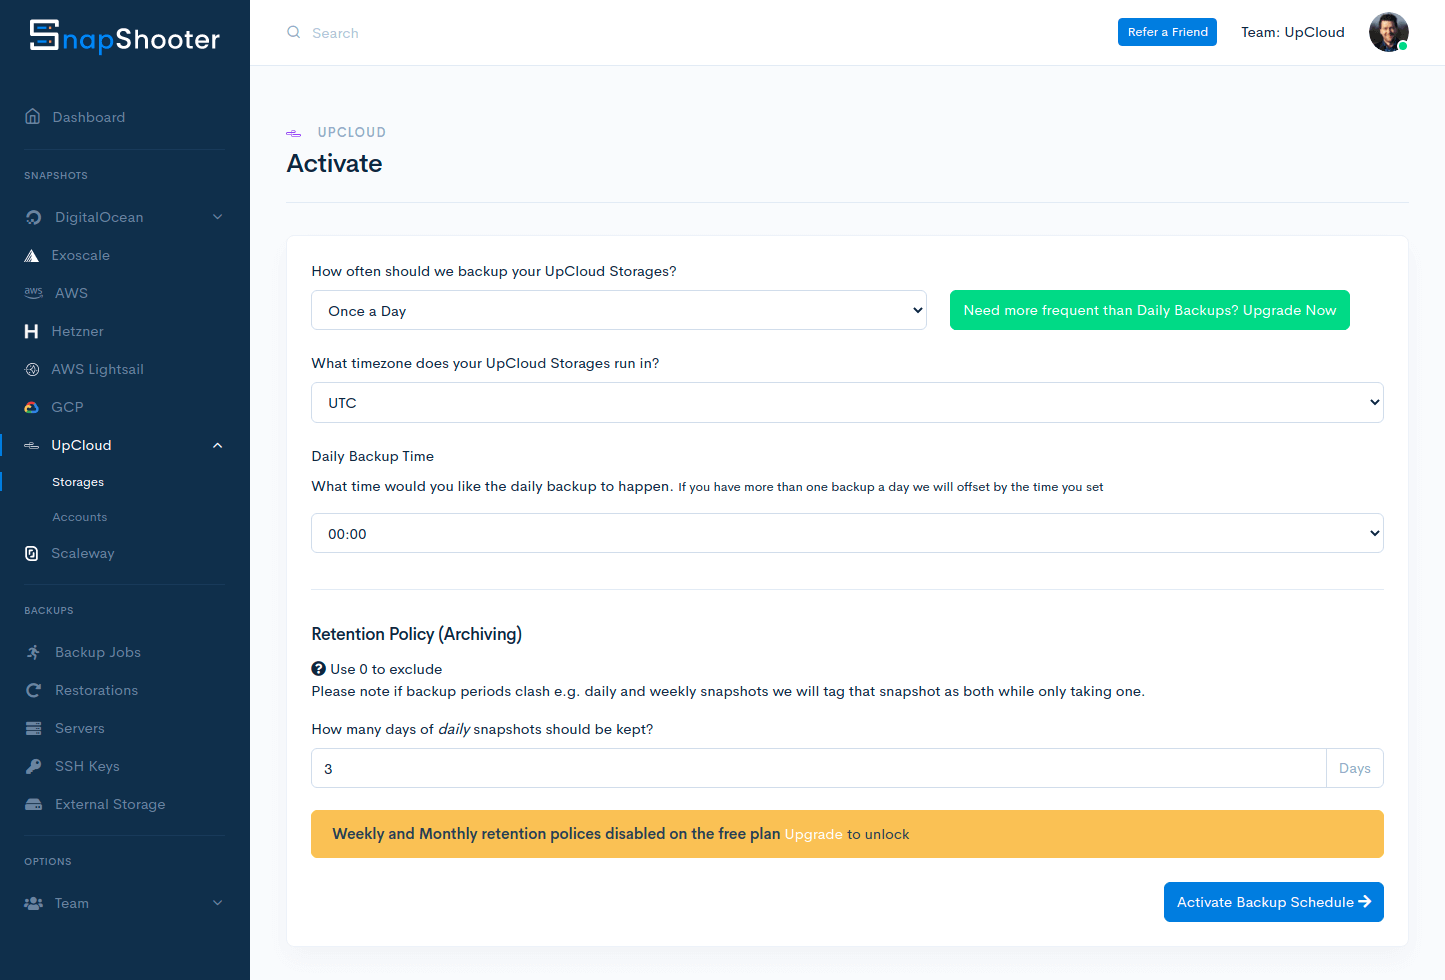Click the Hetzner H icon
This screenshot has height=980, width=1445.
click(x=31, y=331)
